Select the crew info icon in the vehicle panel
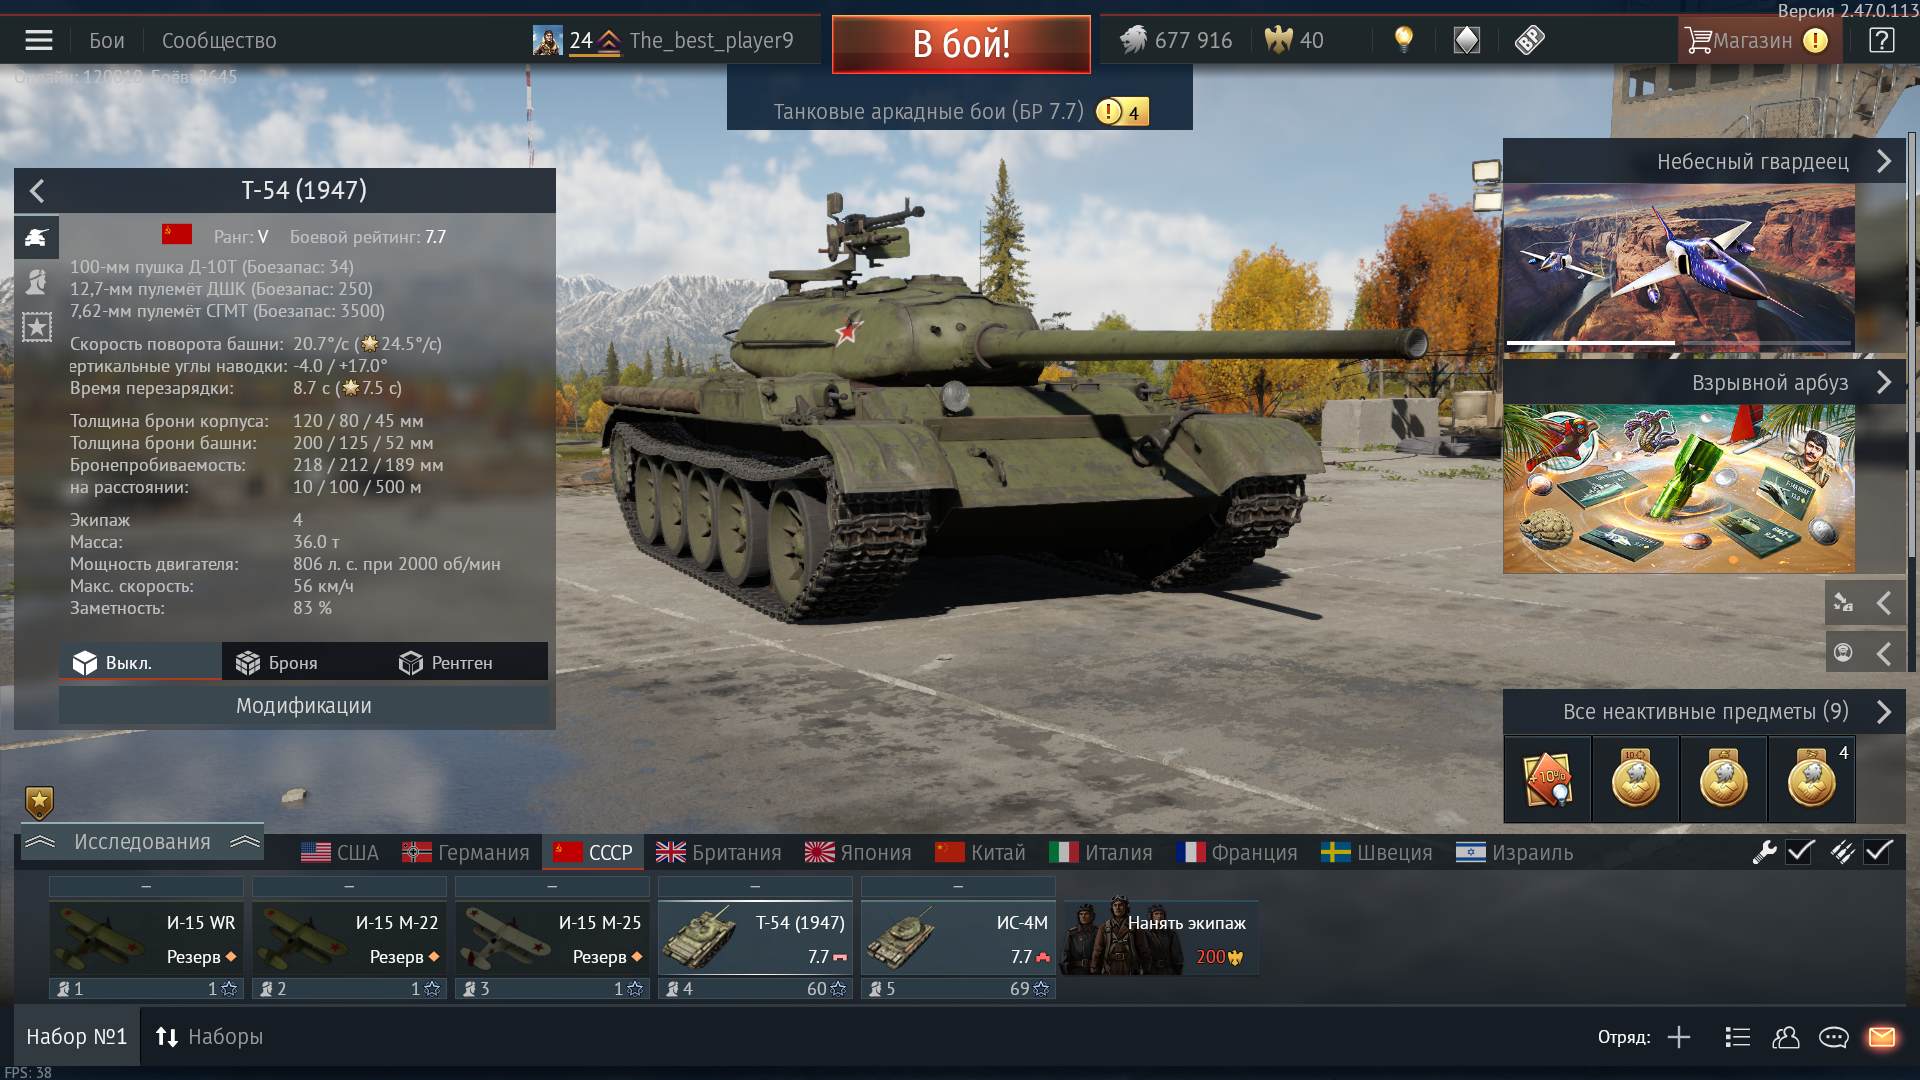Viewport: 1920px width, 1080px height. pyautogui.click(x=37, y=282)
